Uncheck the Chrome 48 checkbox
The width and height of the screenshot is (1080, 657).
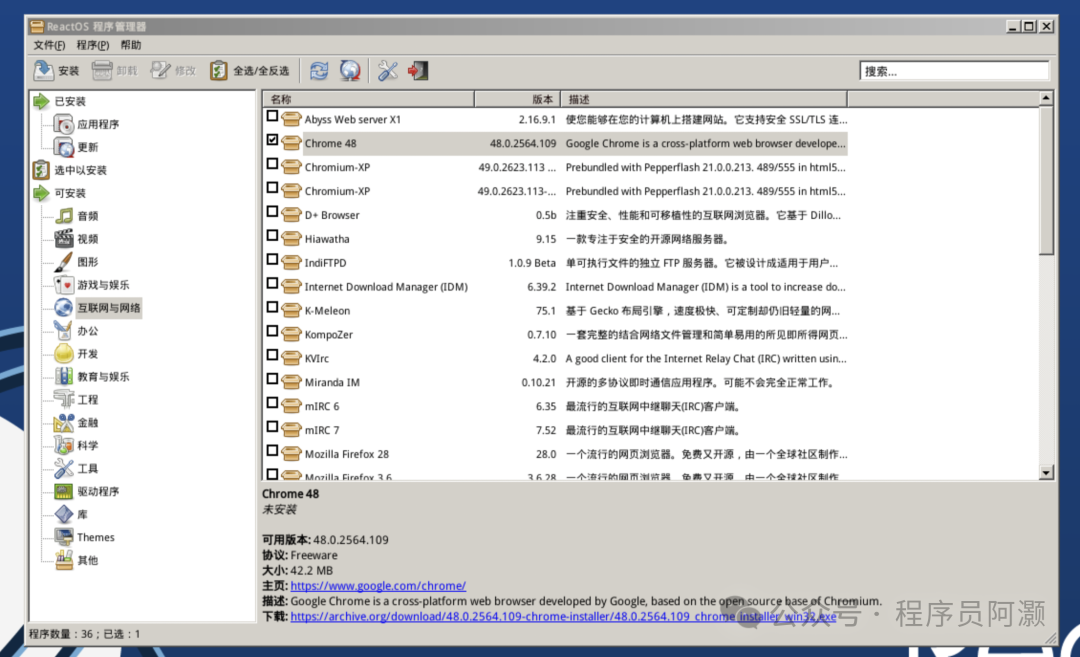click(273, 140)
